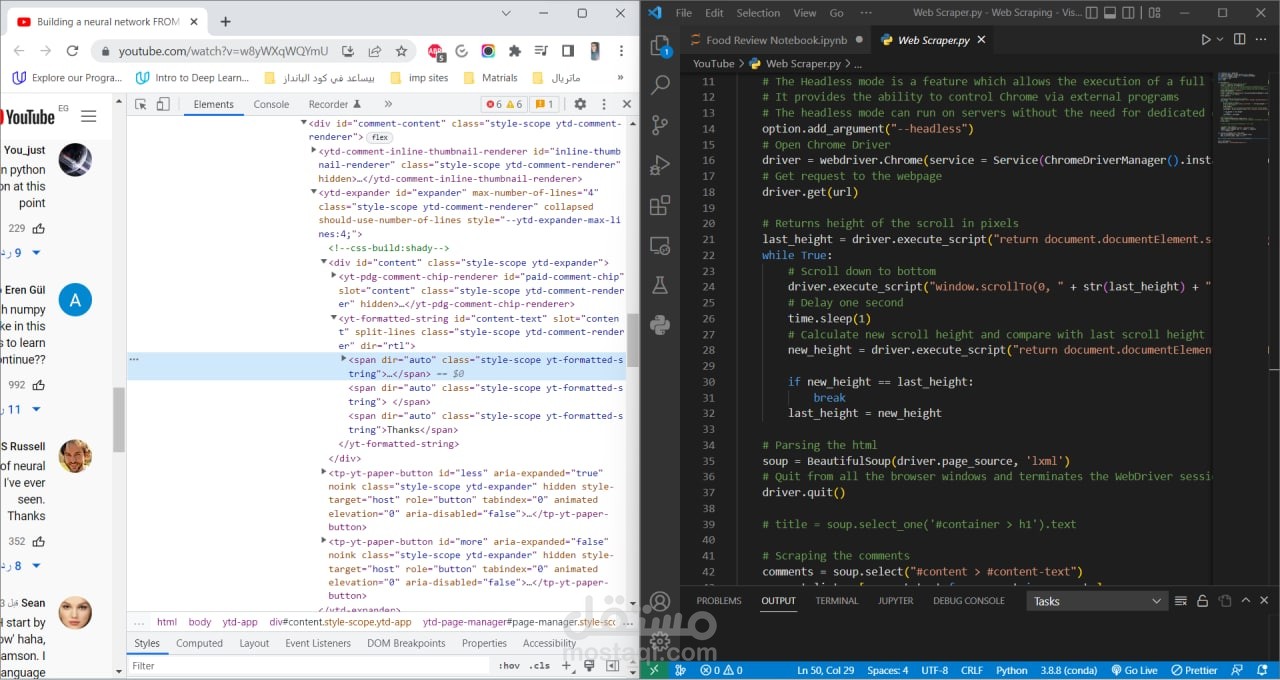The width and height of the screenshot is (1280, 680).
Task: Open the TERMINAL panel tab
Action: pos(837,601)
